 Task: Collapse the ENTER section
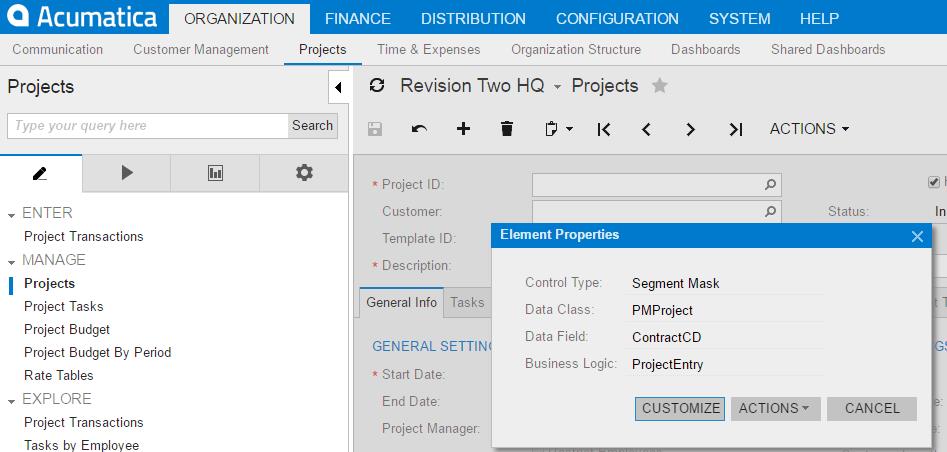tap(11, 215)
